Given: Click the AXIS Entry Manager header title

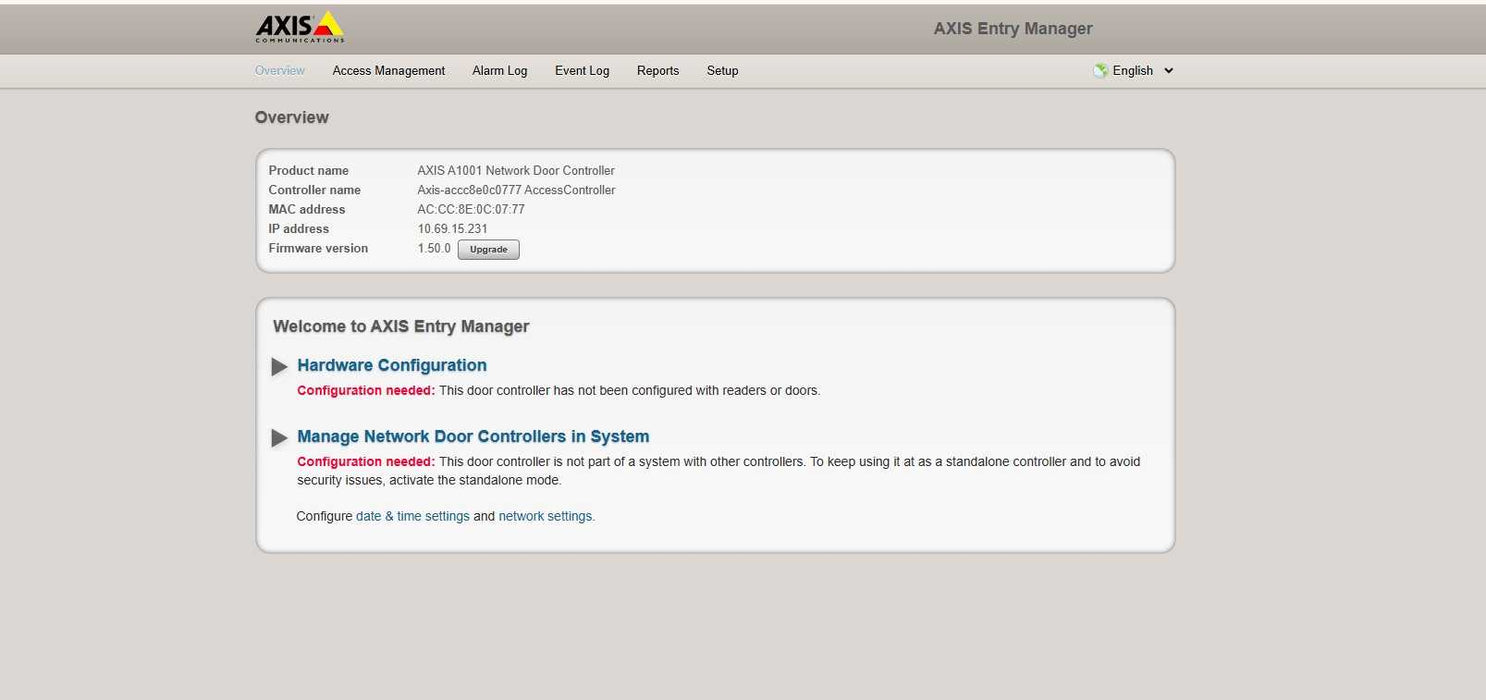Looking at the screenshot, I should click(1013, 28).
